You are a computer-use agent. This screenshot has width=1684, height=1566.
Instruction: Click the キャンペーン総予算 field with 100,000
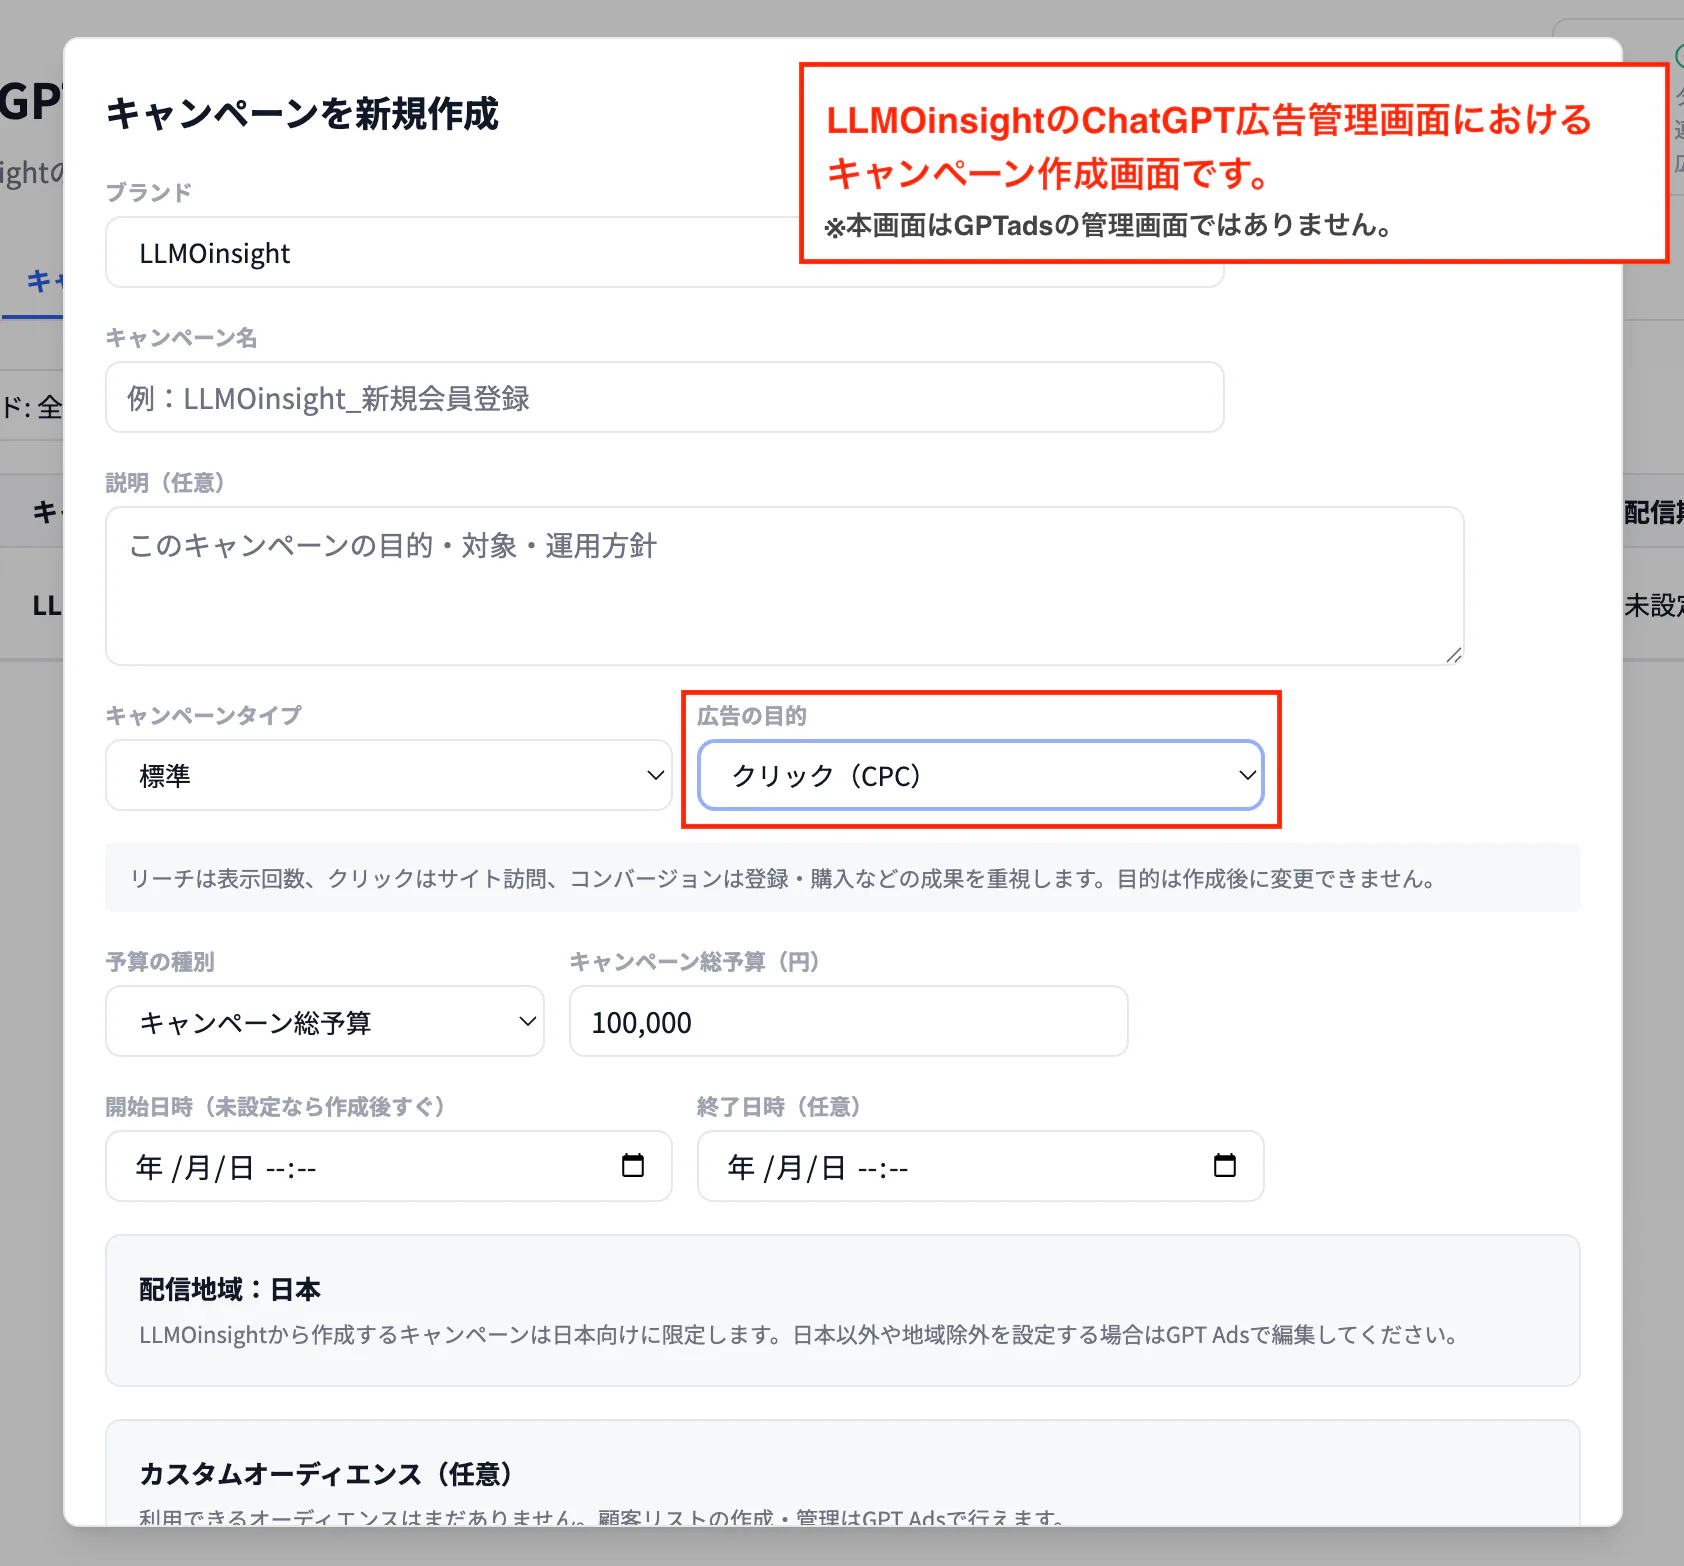tap(848, 1021)
